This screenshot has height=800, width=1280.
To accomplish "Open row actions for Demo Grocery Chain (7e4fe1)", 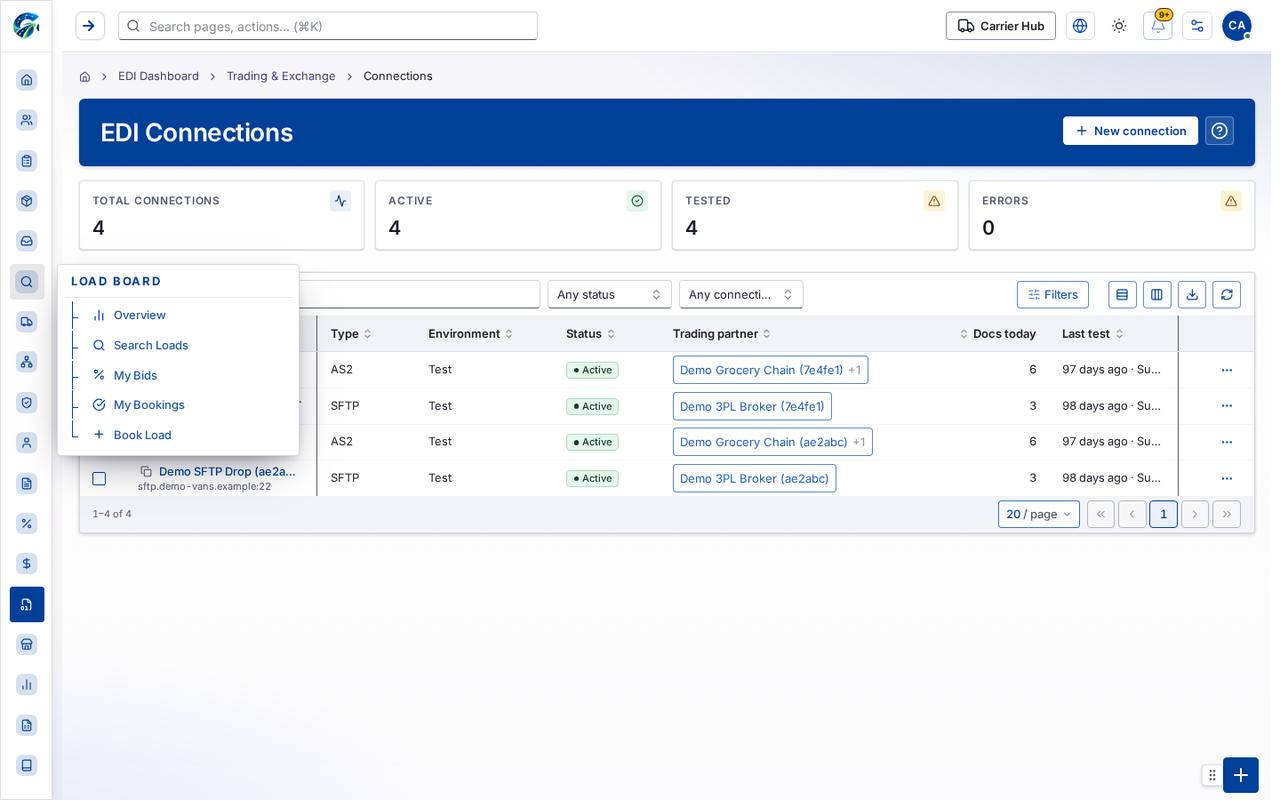I will [x=1227, y=370].
